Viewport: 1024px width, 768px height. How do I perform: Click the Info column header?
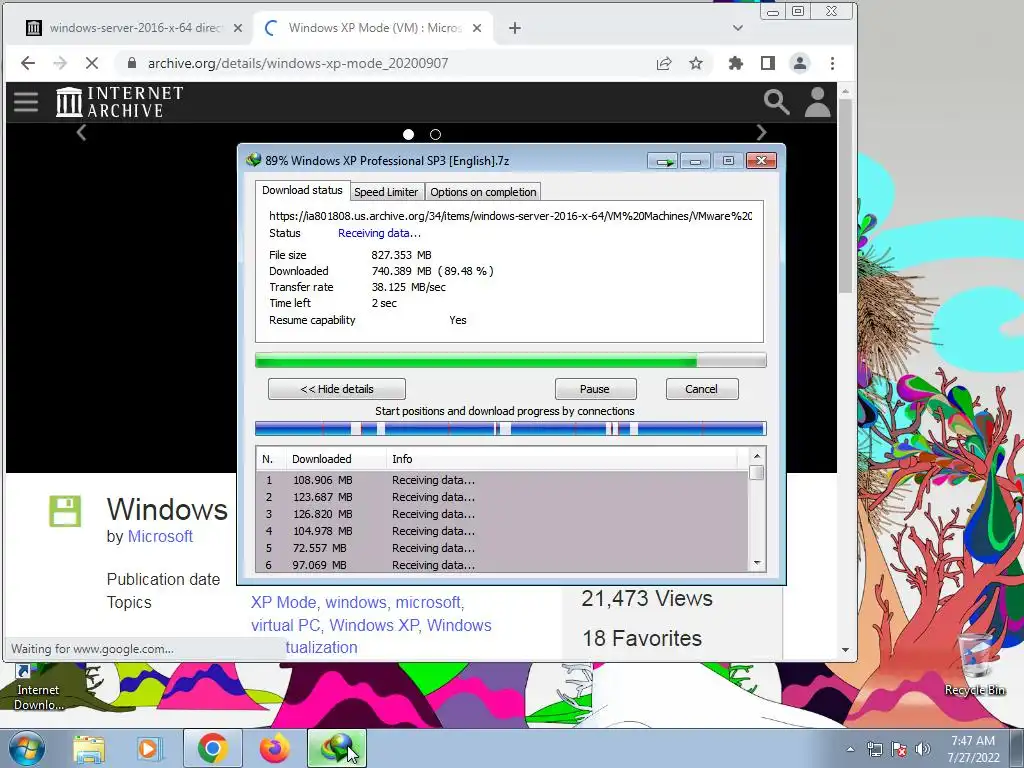[x=562, y=459]
